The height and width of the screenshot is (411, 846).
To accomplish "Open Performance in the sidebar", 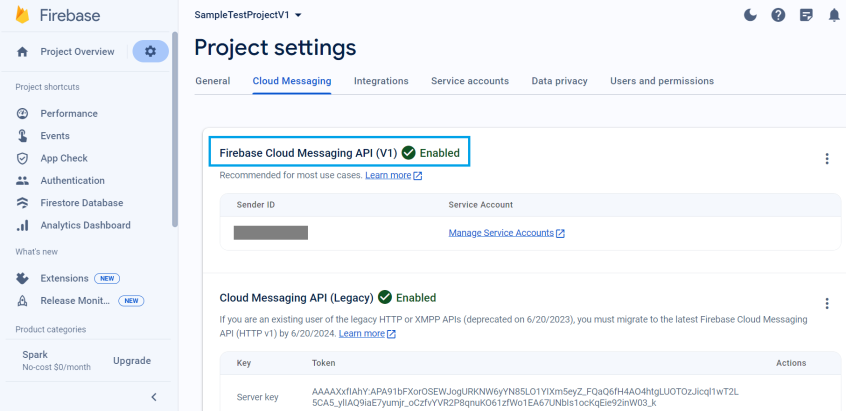I will click(x=69, y=113).
